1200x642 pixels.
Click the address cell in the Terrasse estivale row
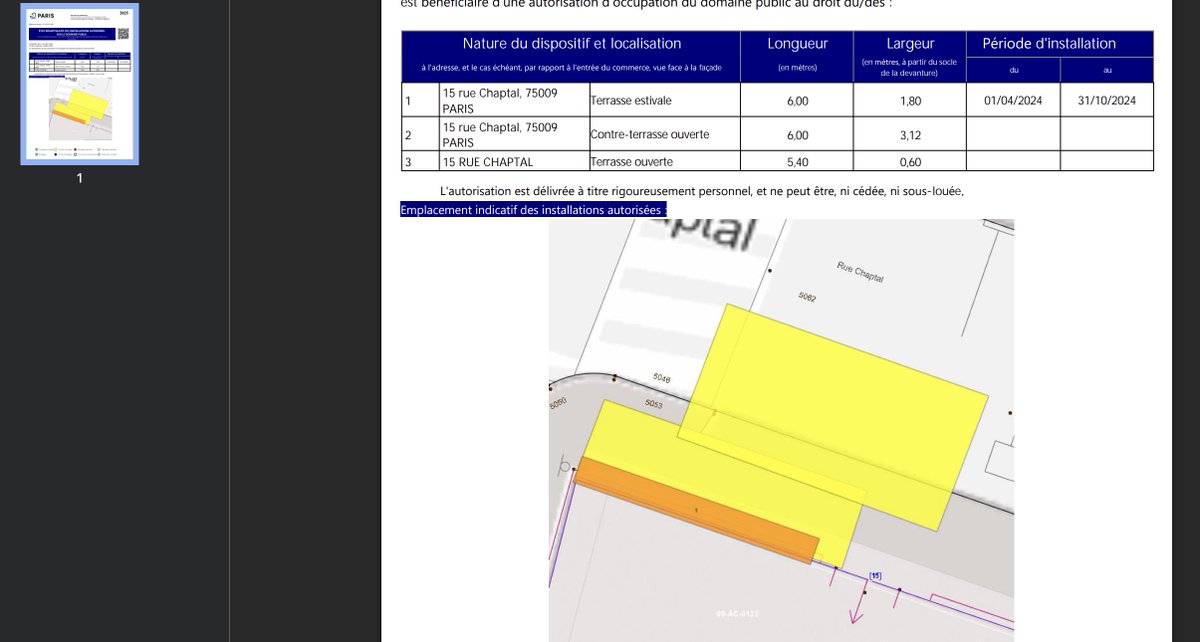click(x=512, y=100)
